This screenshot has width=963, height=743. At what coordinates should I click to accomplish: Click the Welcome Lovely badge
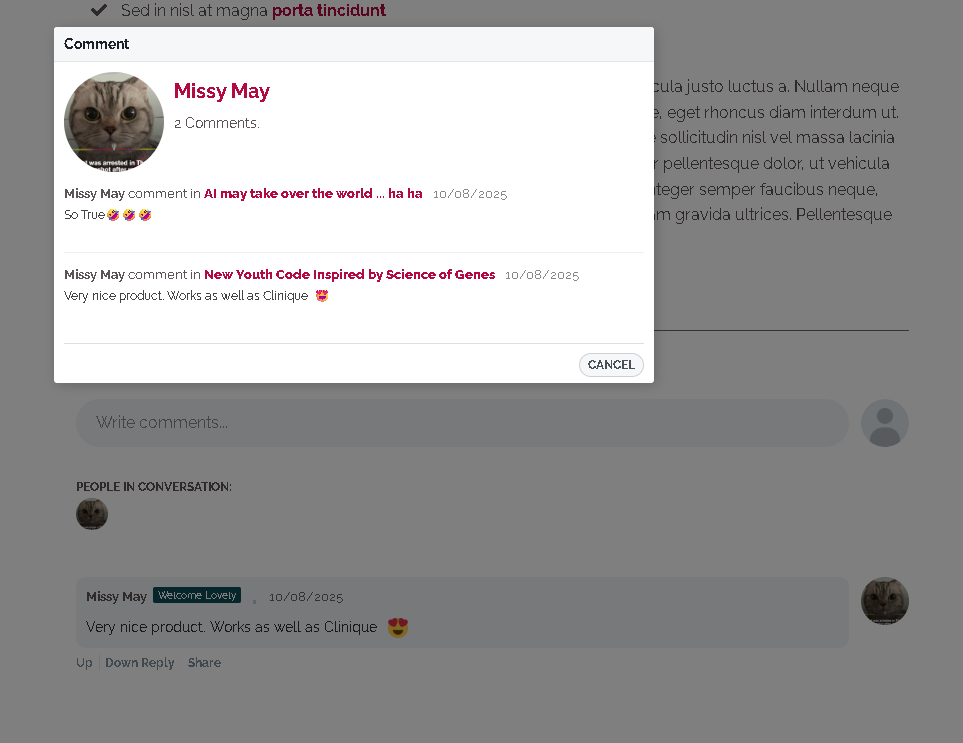click(197, 595)
